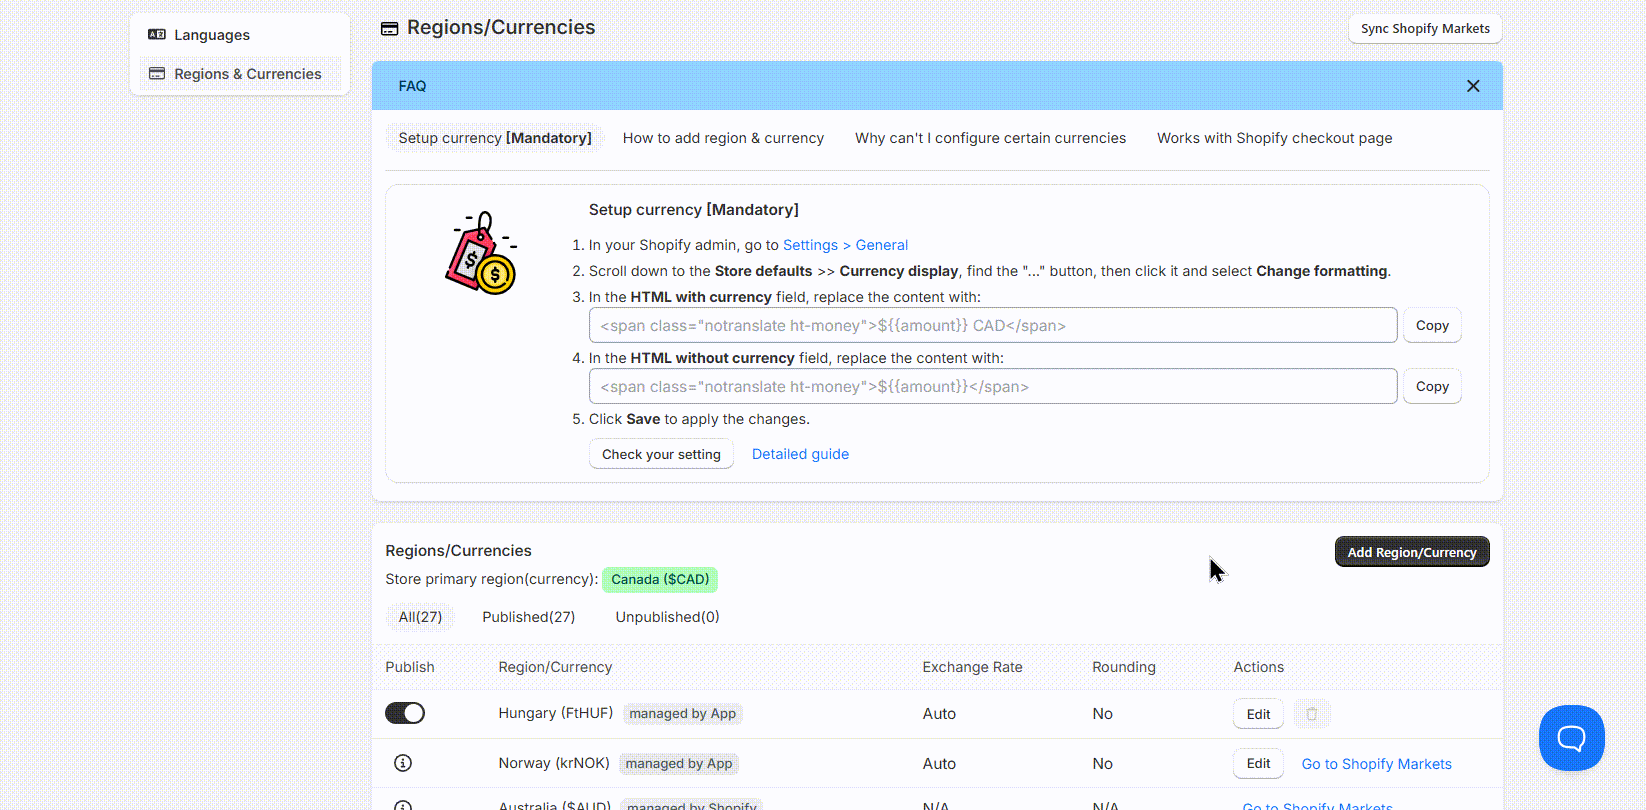Screen dimensions: 1646x810
Task: Click the managed by App badge for Hungary
Action: (x=683, y=714)
